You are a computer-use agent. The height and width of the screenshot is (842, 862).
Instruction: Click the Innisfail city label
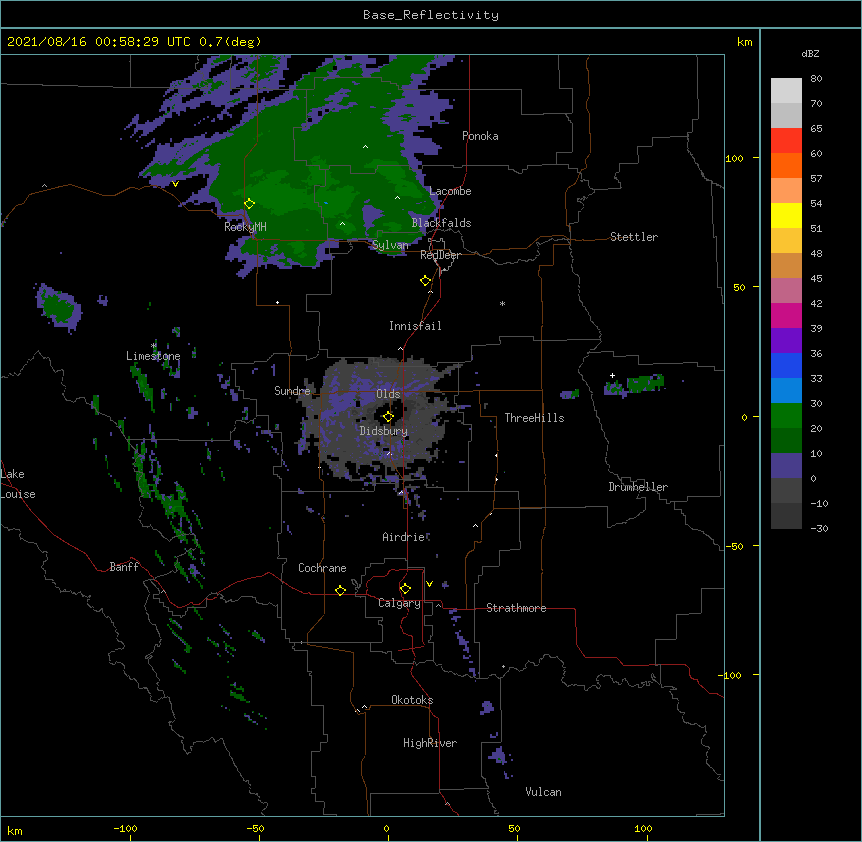point(415,326)
